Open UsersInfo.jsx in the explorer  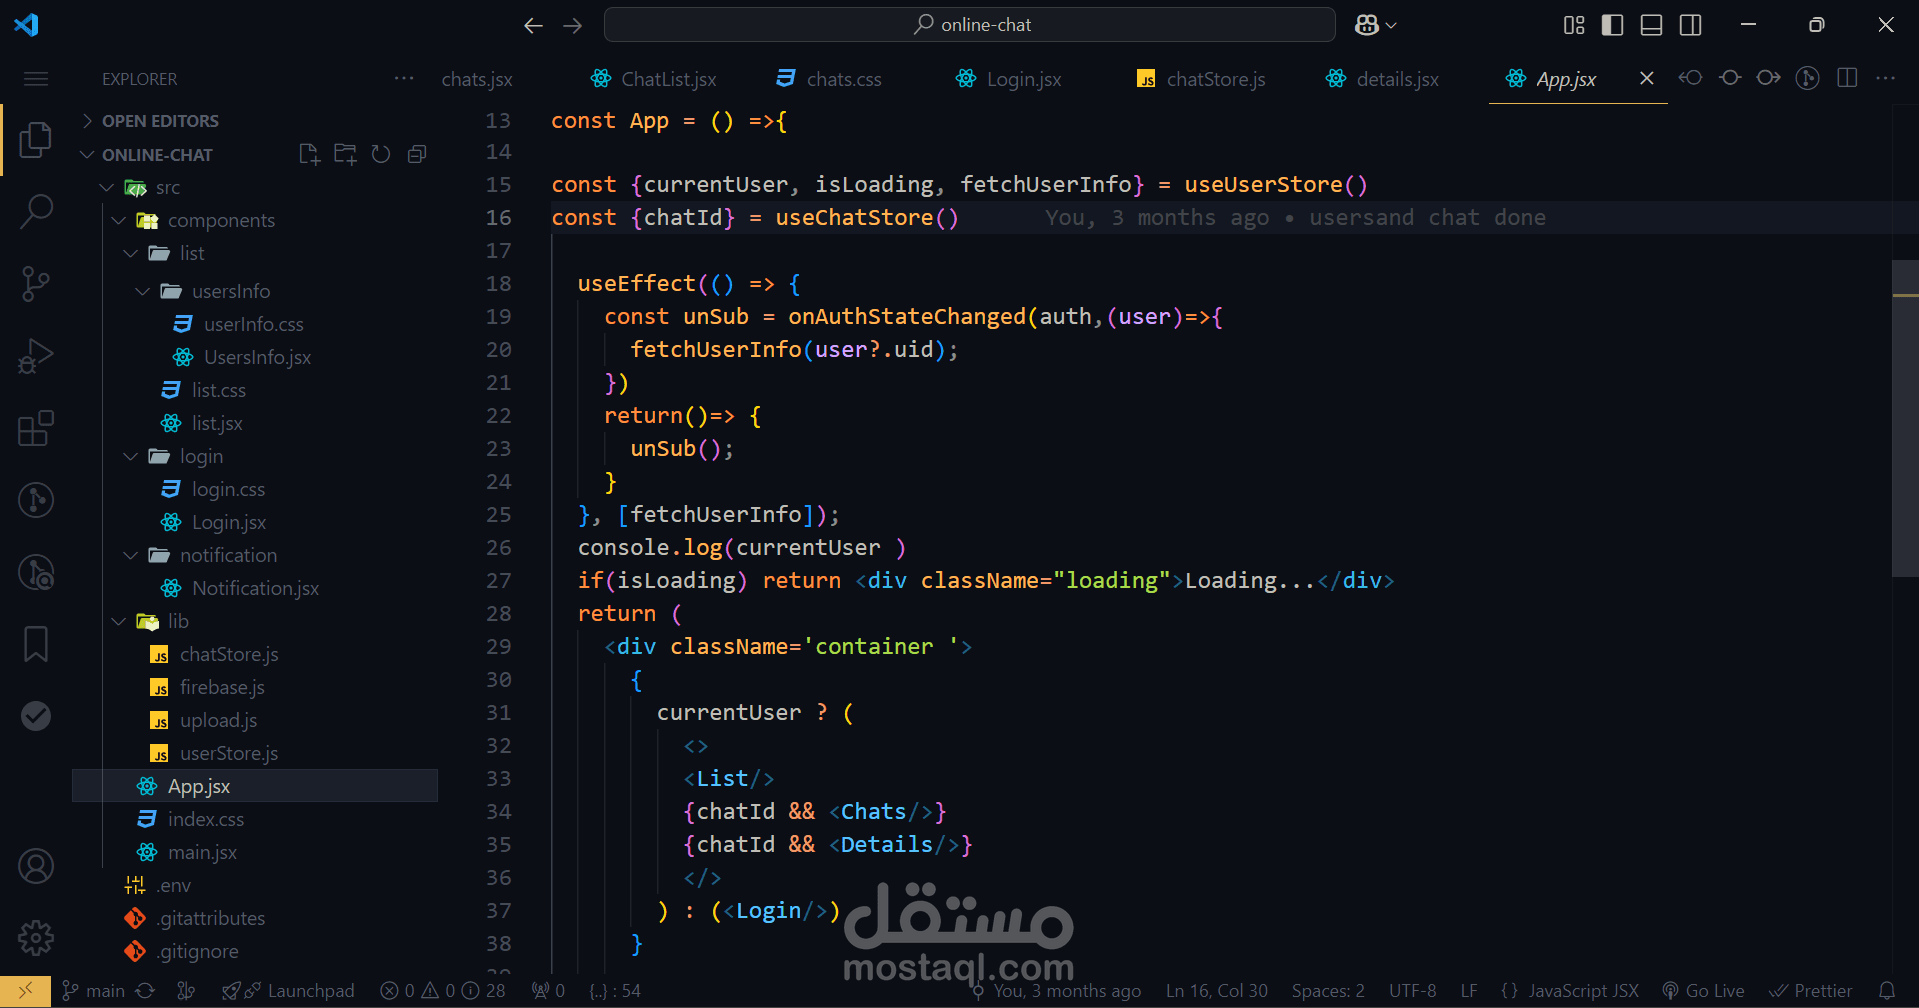[x=257, y=358]
